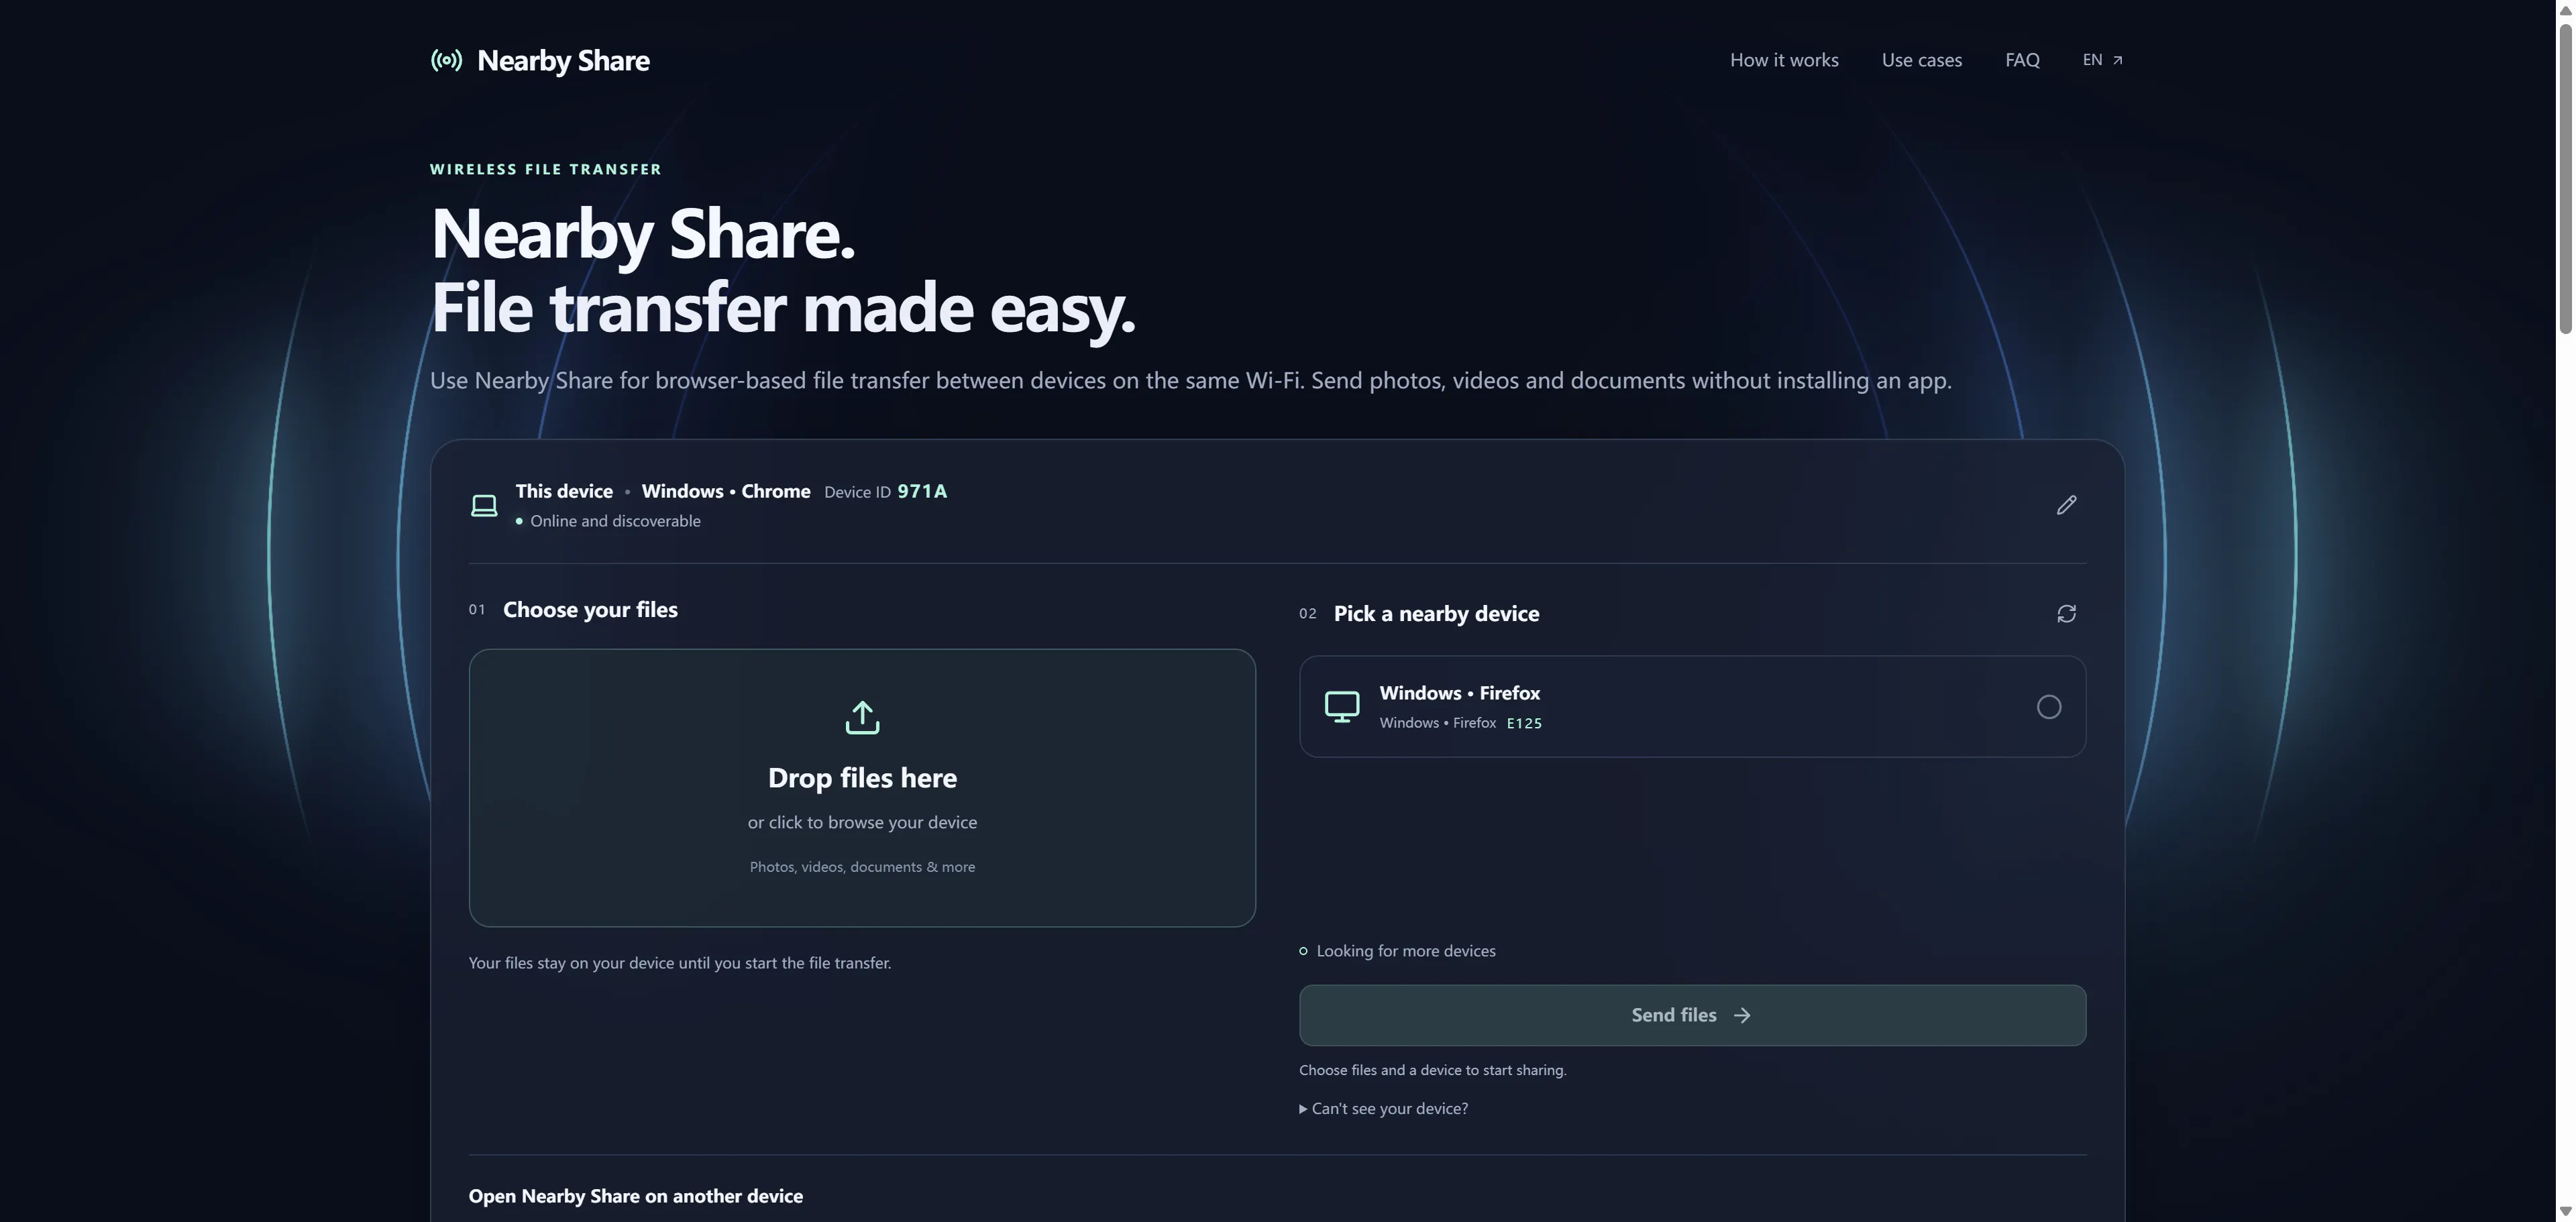The width and height of the screenshot is (2576, 1222).
Task: Expand the "Can't see your device?" details
Action: 1383,1108
